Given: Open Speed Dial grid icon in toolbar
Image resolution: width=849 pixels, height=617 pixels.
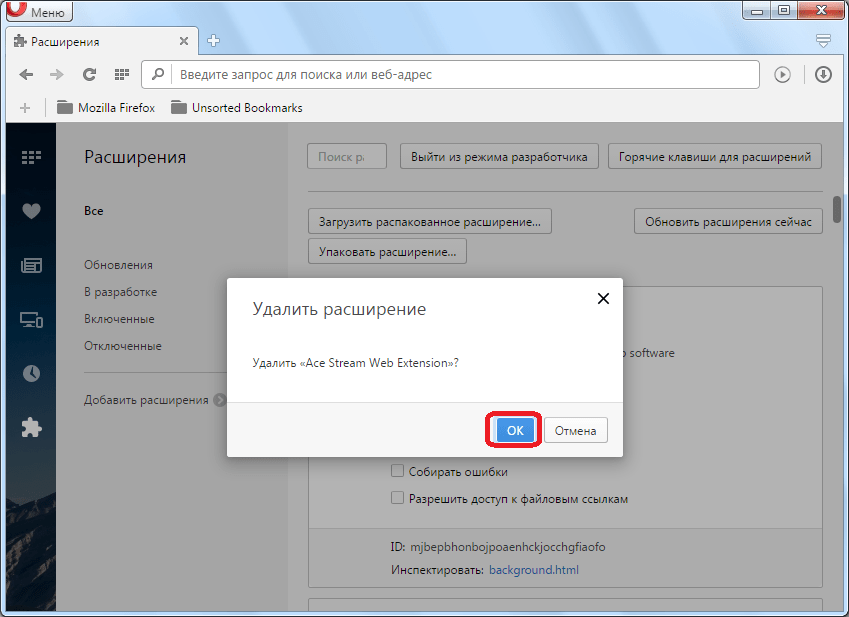Looking at the screenshot, I should click(x=122, y=75).
